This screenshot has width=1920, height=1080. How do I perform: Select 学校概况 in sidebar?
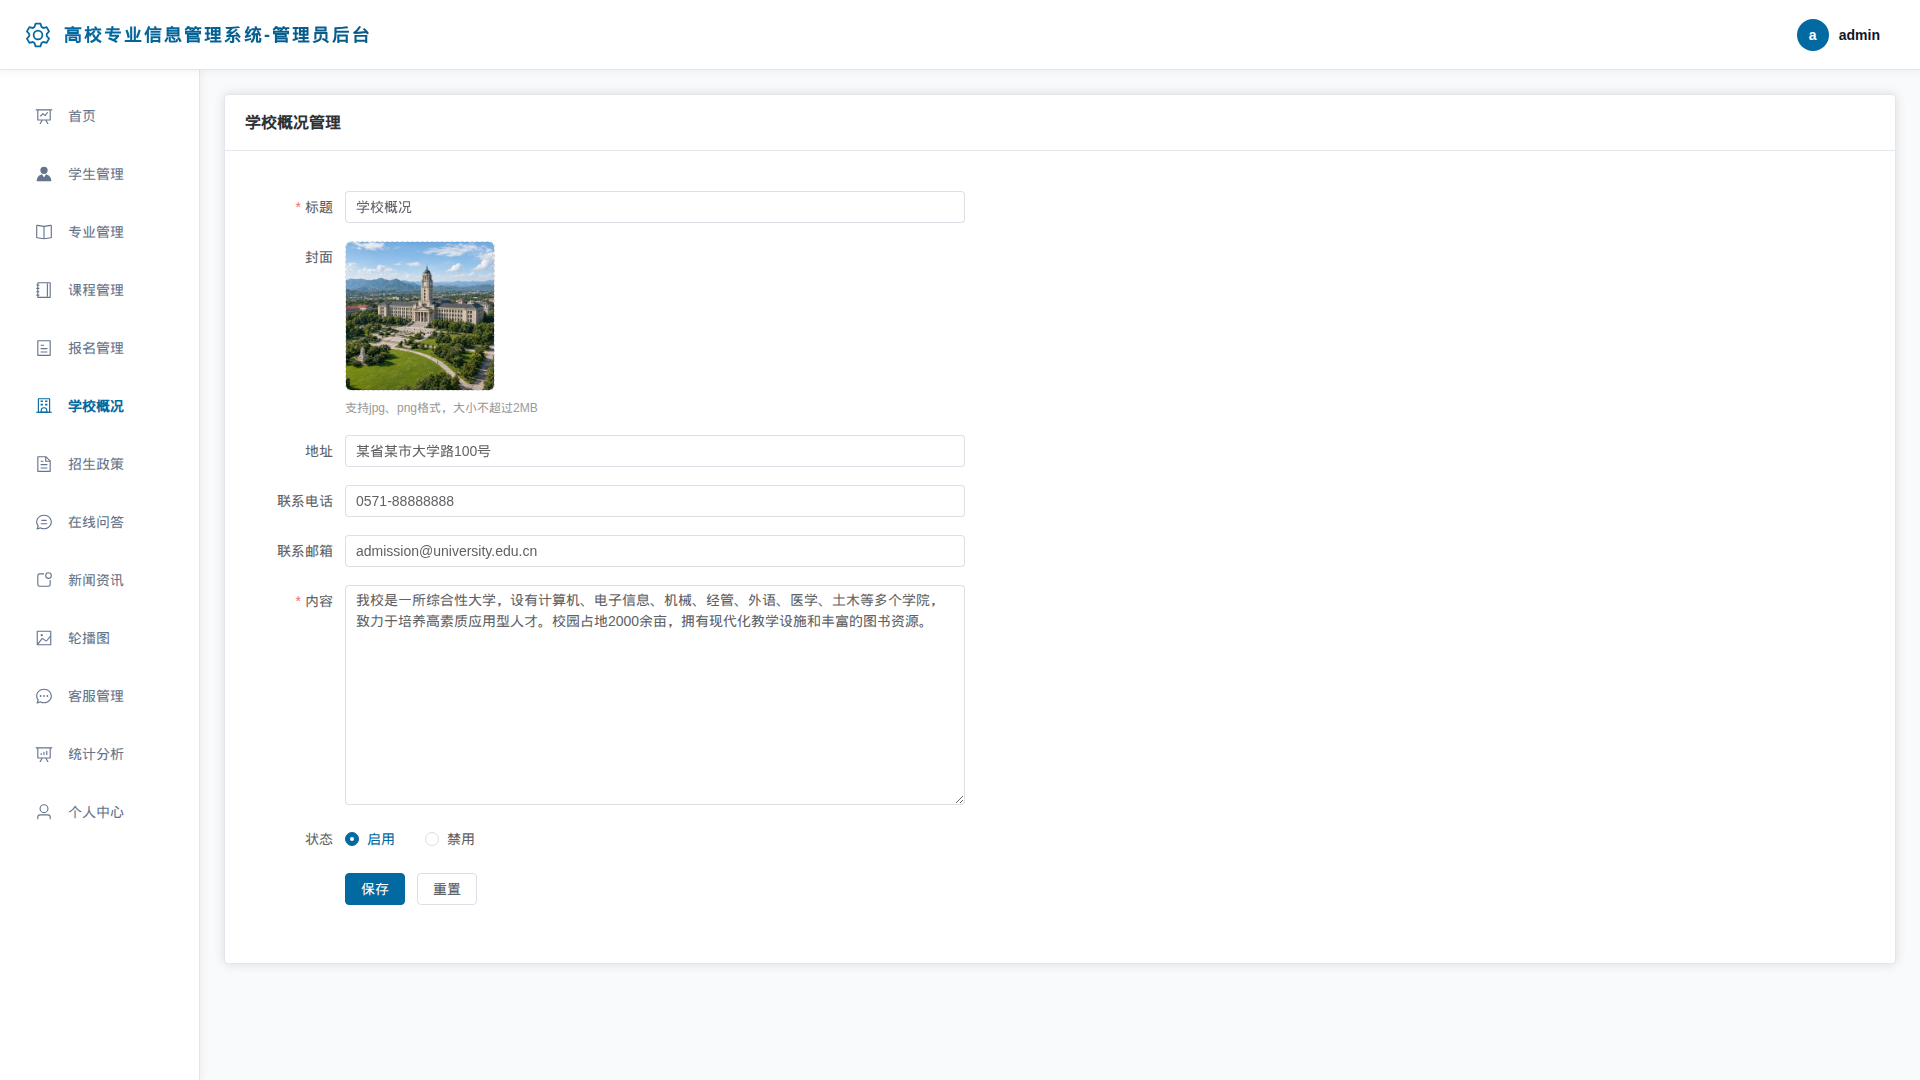(x=100, y=406)
